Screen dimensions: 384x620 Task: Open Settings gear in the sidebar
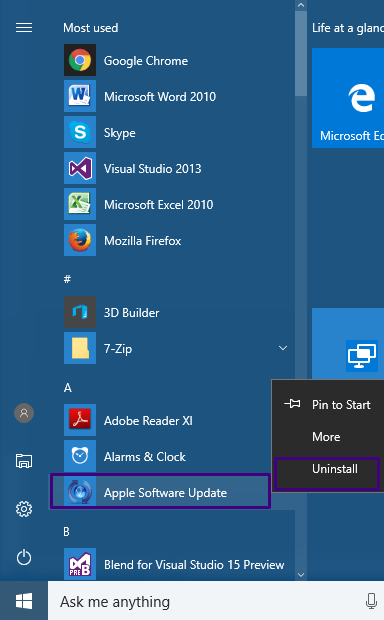coord(24,509)
